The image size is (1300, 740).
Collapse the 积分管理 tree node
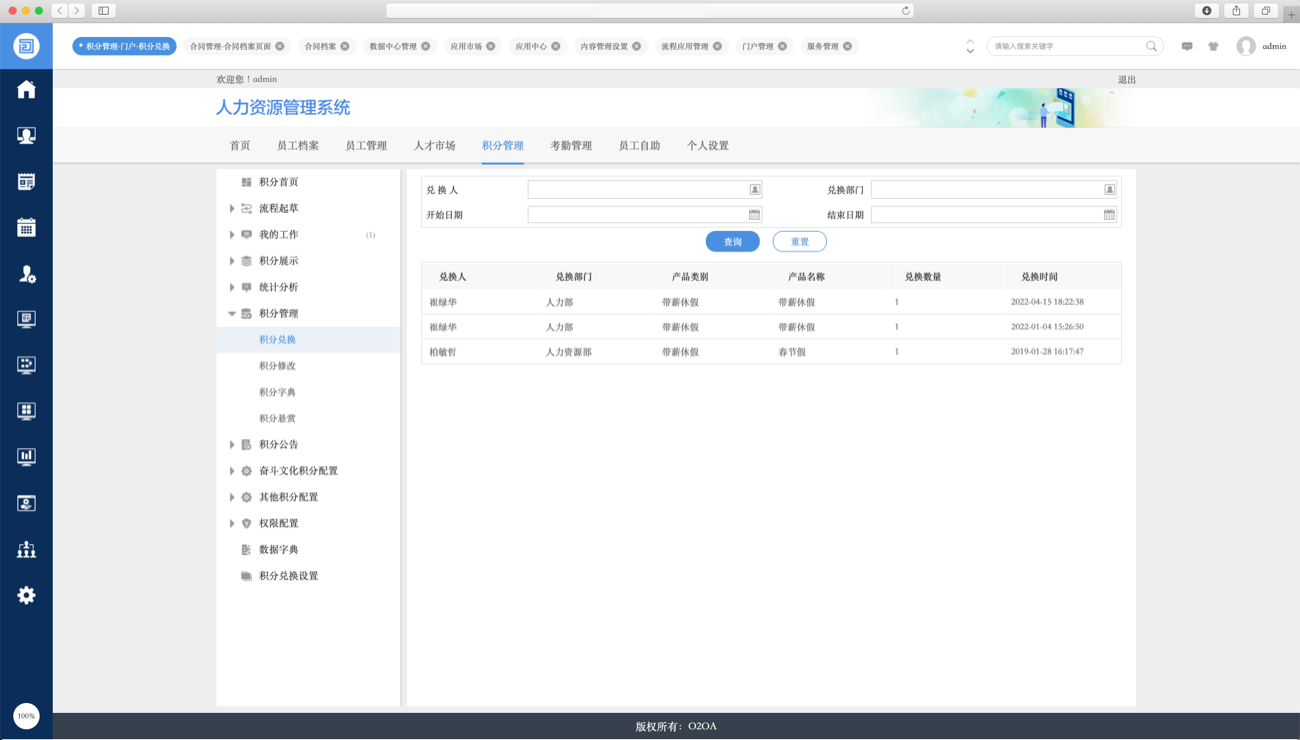[232, 314]
